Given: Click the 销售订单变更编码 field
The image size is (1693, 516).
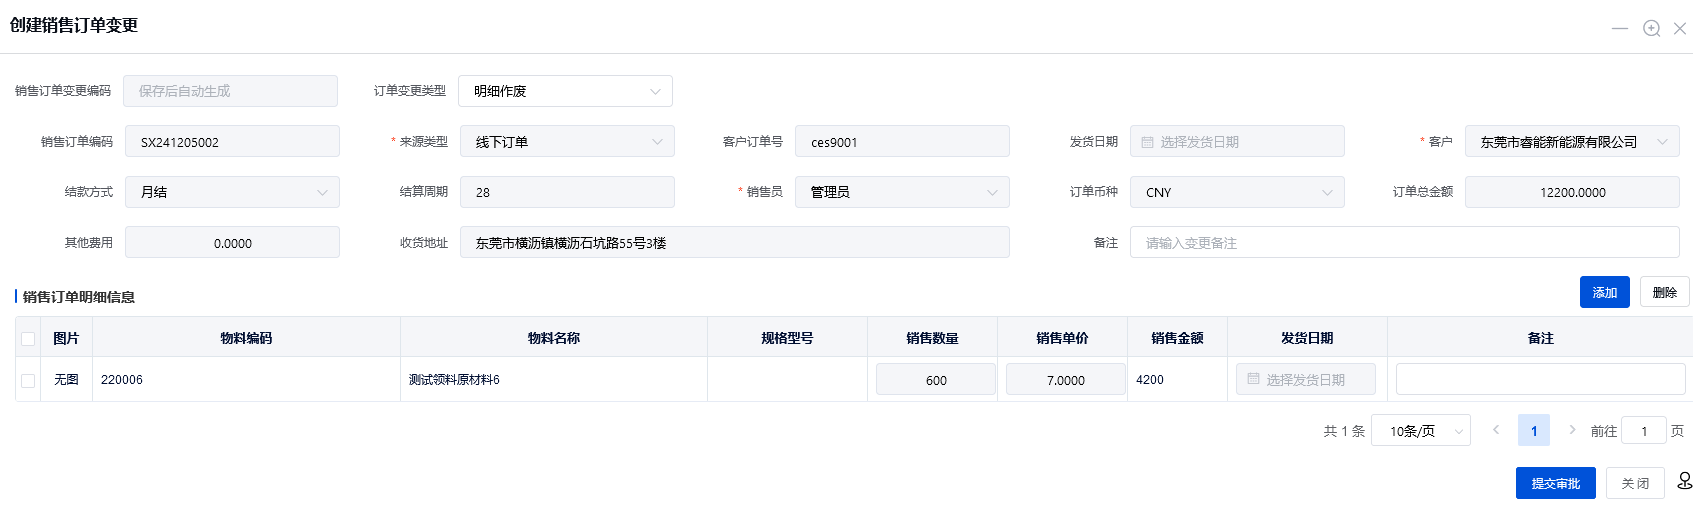Looking at the screenshot, I should coord(230,91).
